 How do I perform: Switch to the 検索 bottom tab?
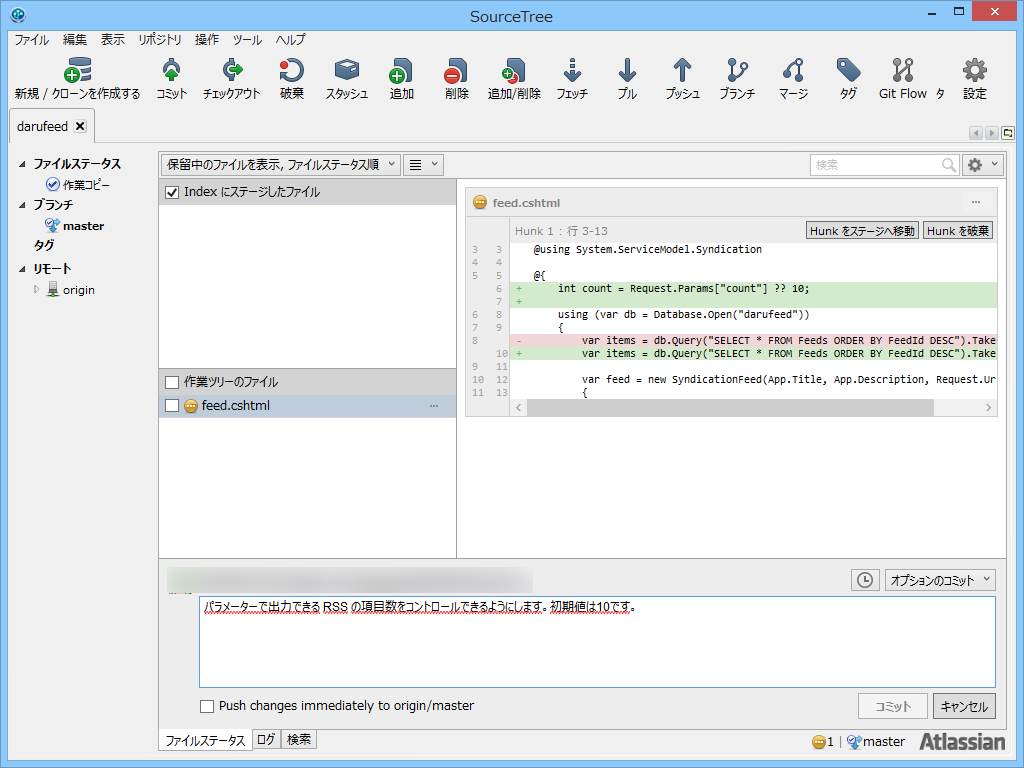click(298, 739)
